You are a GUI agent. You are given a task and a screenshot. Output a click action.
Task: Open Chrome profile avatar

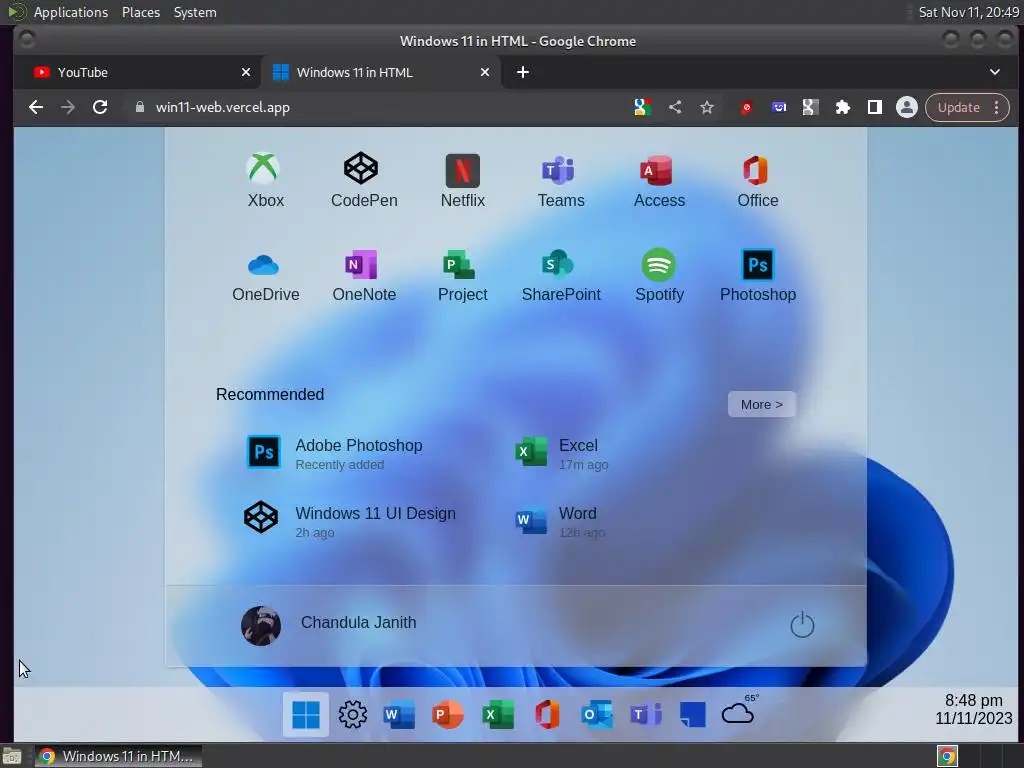coord(906,107)
